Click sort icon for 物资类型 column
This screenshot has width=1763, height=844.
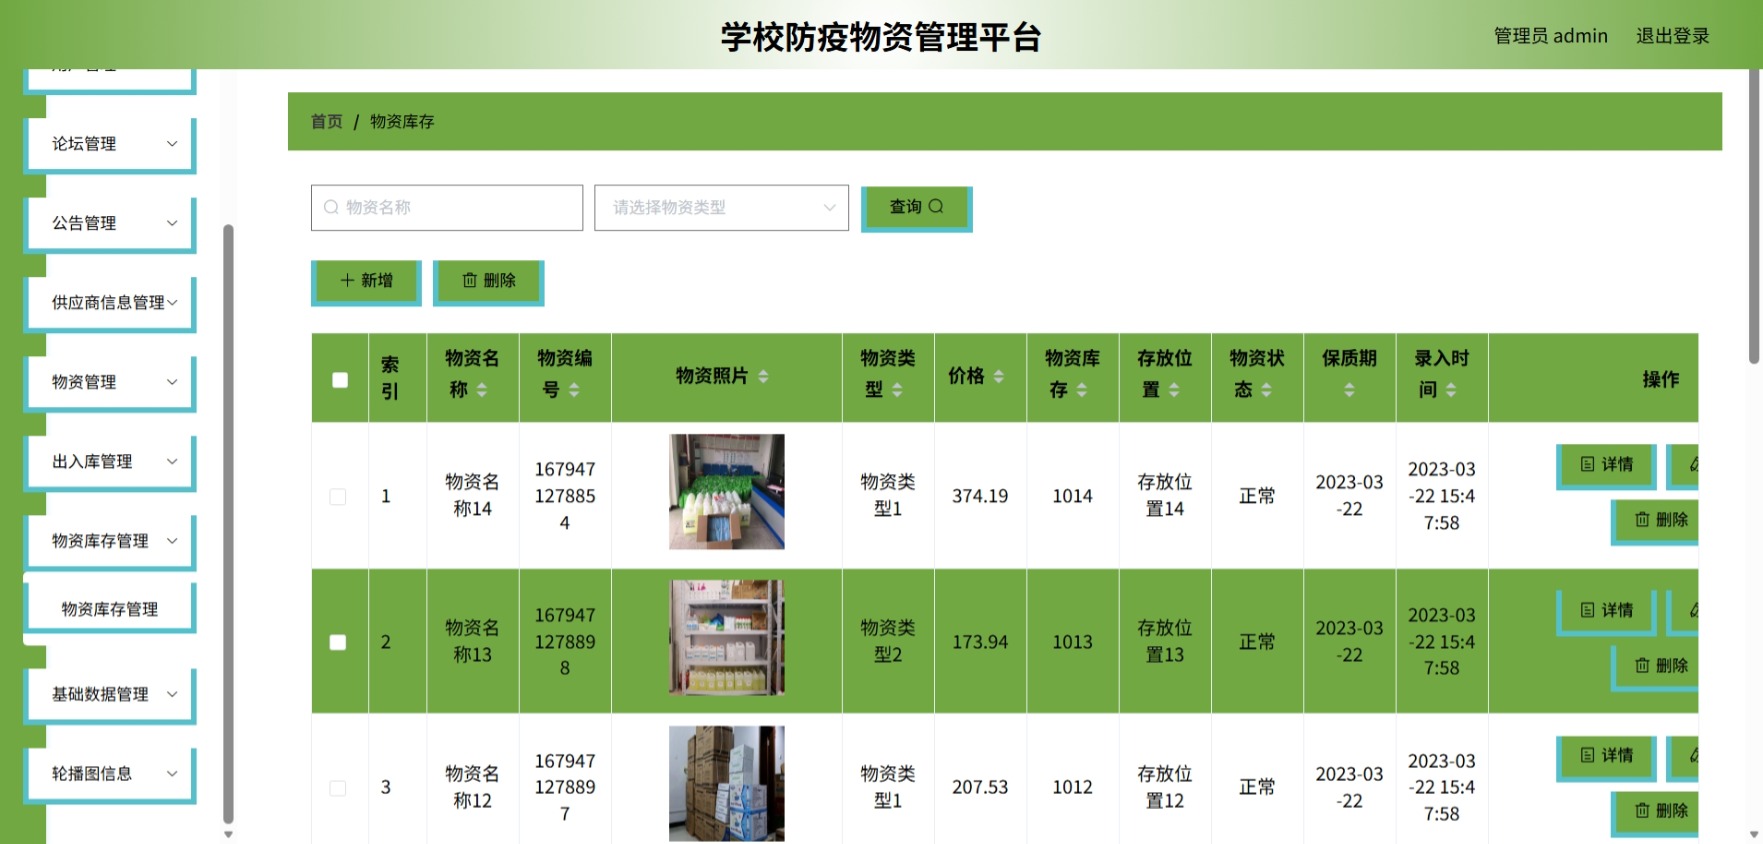click(897, 390)
